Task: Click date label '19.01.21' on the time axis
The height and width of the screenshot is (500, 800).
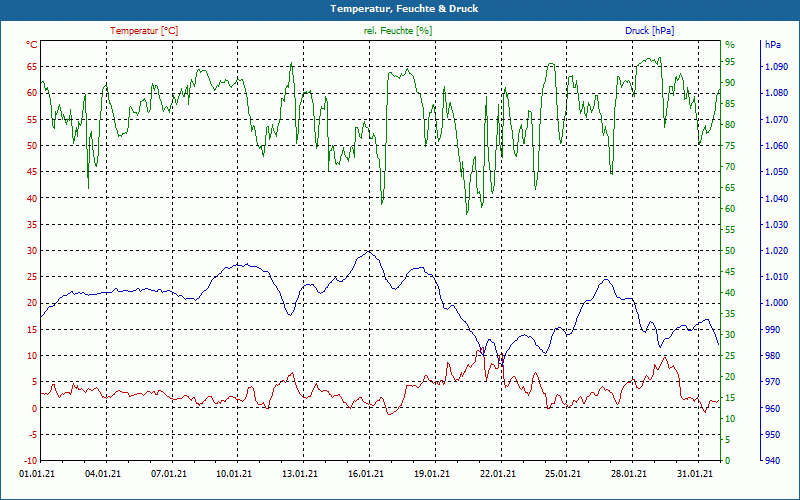Action: pos(432,474)
